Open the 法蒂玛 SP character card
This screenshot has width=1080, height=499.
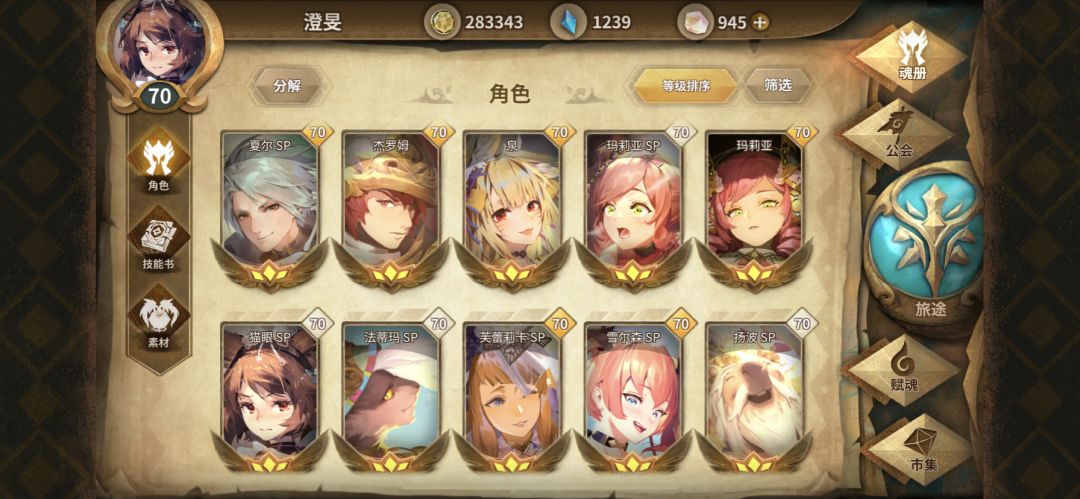click(391, 391)
